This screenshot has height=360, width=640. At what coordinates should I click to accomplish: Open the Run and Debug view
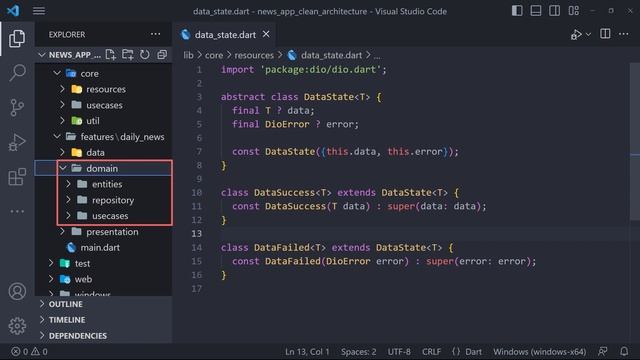coord(17,142)
